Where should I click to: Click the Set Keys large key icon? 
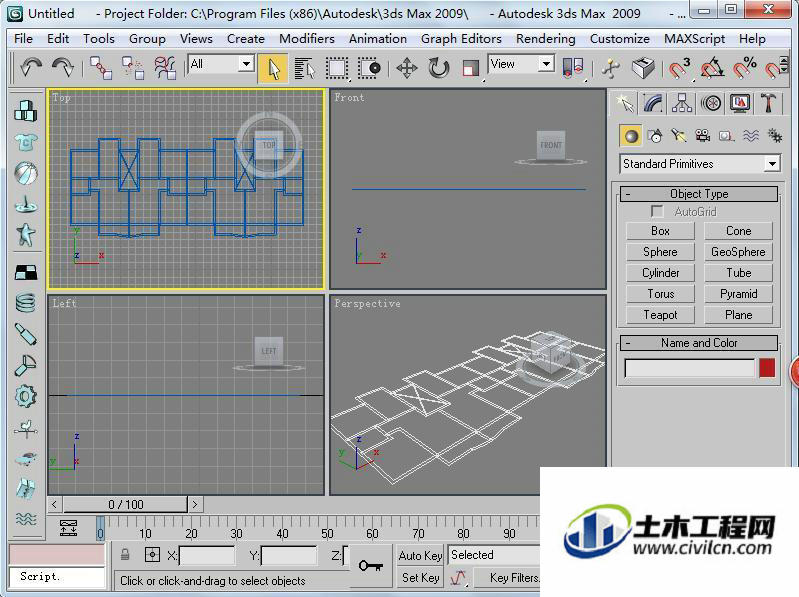370,565
